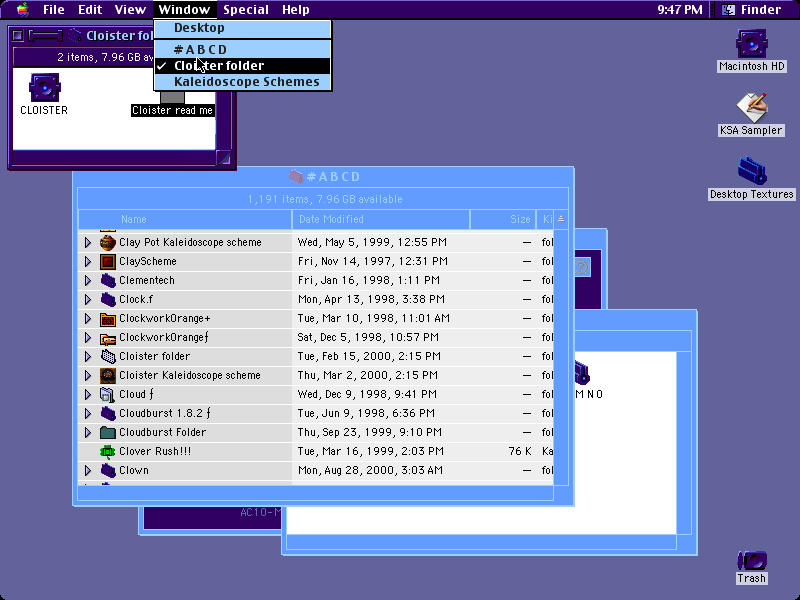The height and width of the screenshot is (600, 800).
Task: Click the Cloister folder row icon
Action: (x=108, y=356)
